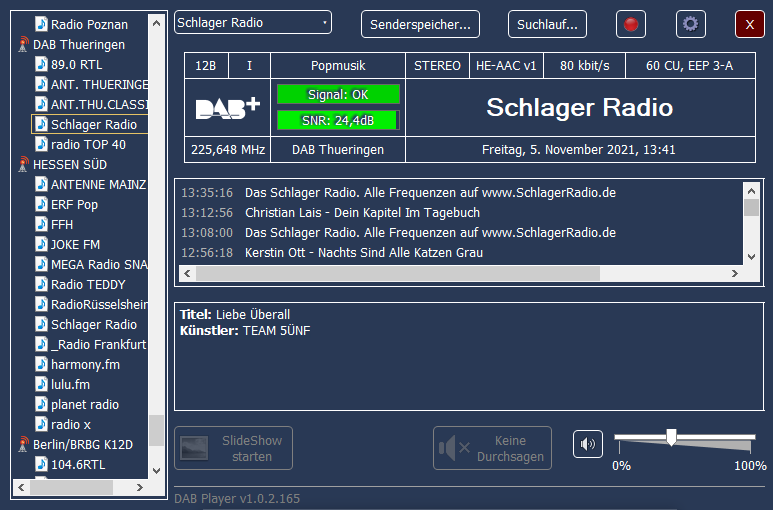Toggle Keine Durchsagen announcements button
773x510 pixels.
pos(492,448)
